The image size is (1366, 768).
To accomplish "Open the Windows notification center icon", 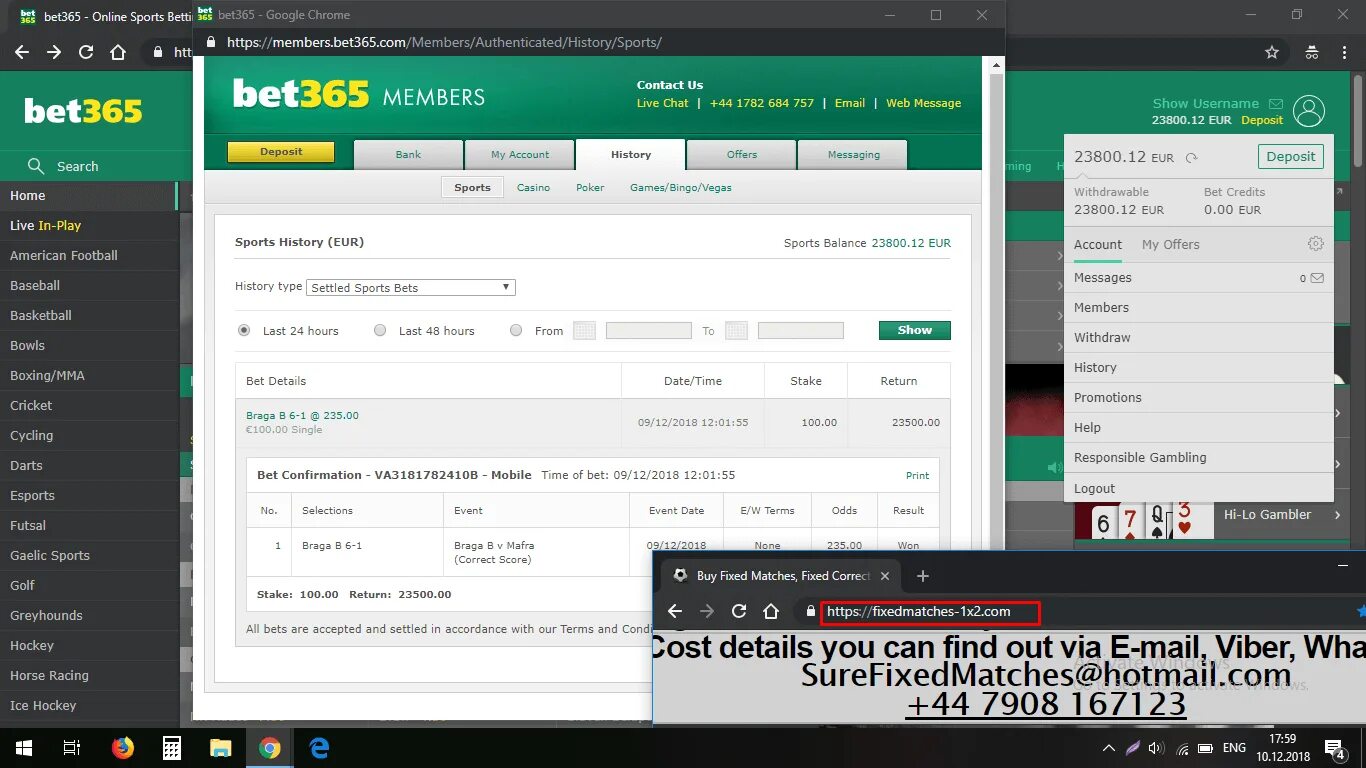I will click(1335, 748).
